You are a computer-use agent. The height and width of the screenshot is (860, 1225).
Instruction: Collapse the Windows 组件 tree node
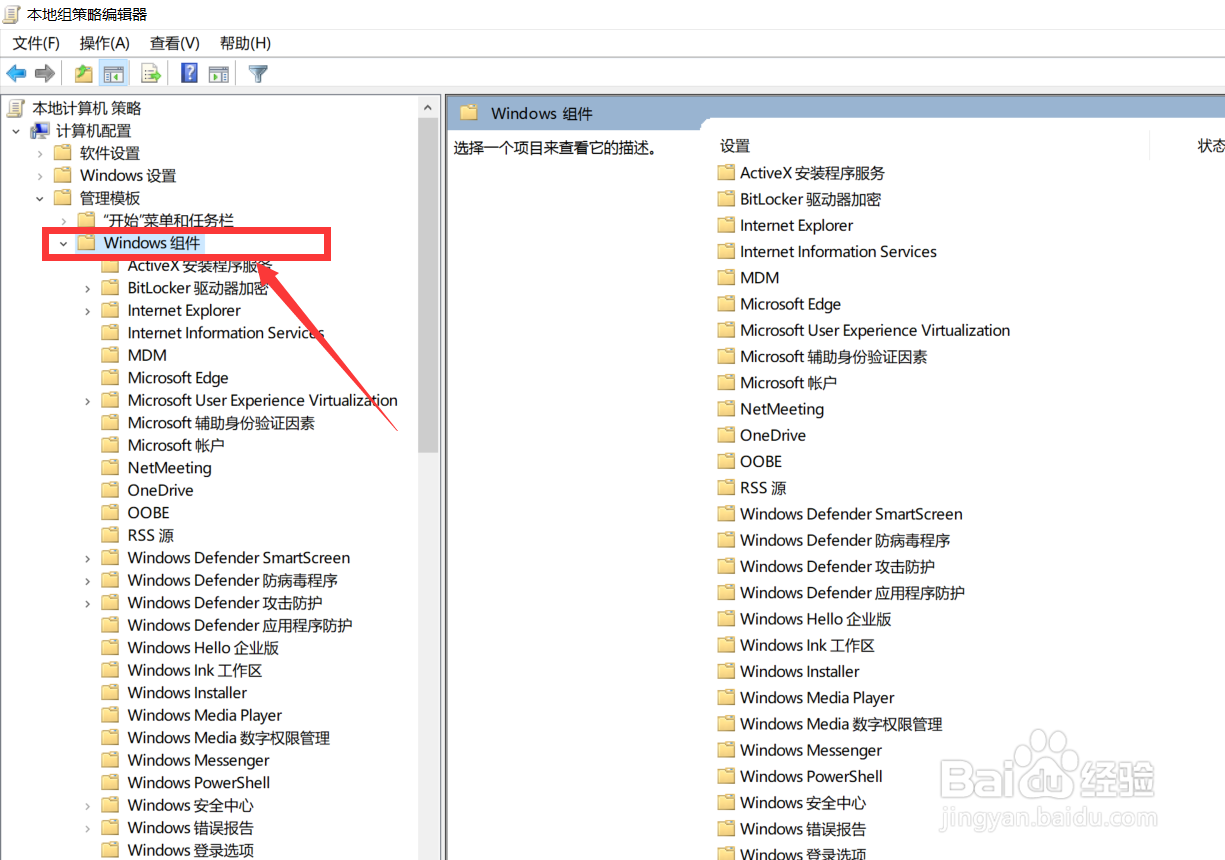click(x=64, y=243)
